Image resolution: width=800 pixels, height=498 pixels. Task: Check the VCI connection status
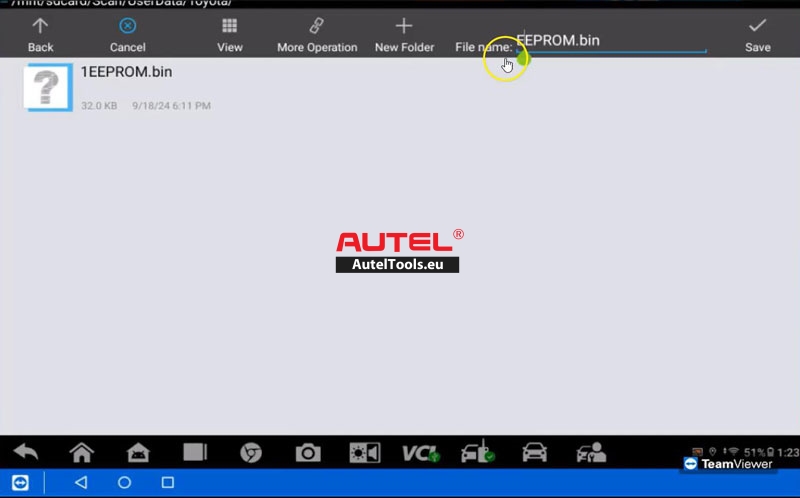coord(420,452)
